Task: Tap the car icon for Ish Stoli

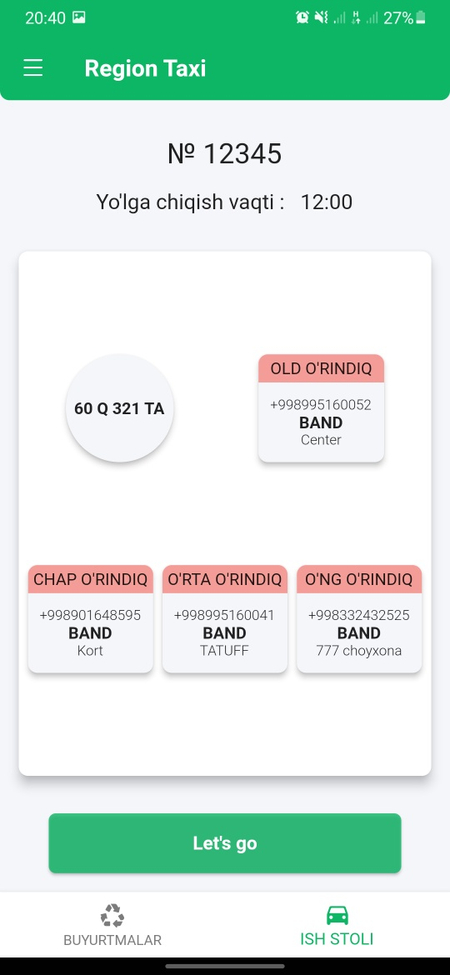Action: pos(337,915)
